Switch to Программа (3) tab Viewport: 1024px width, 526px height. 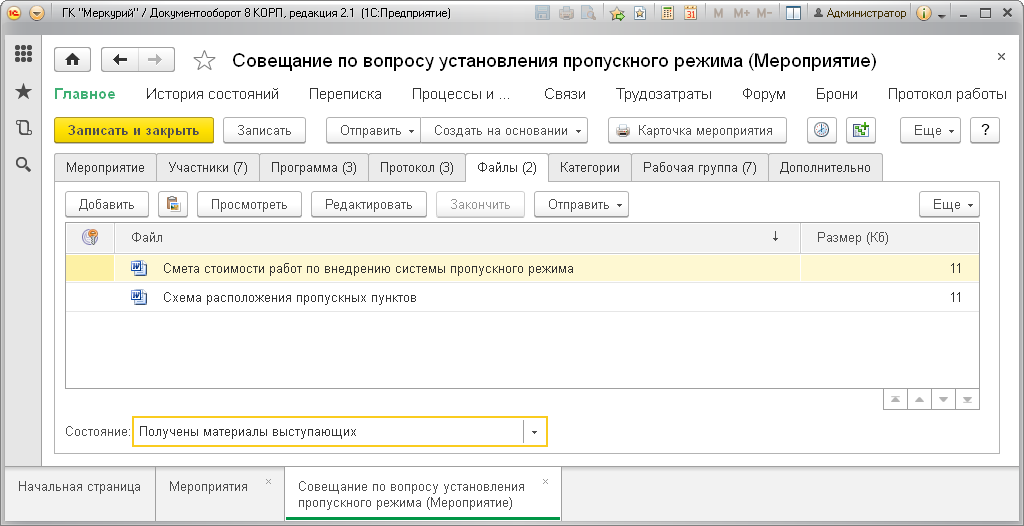point(314,167)
